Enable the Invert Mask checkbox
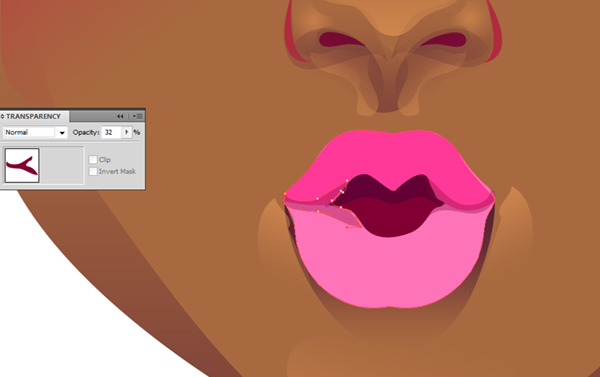Image resolution: width=600 pixels, height=377 pixels. 93,171
